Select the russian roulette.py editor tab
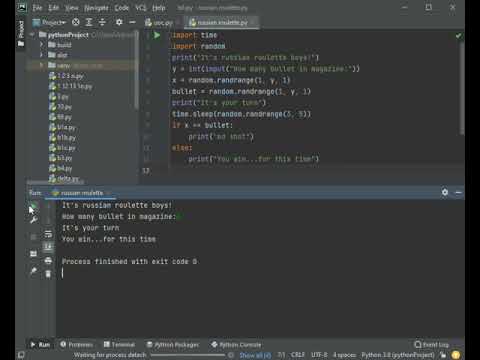 tap(223, 23)
